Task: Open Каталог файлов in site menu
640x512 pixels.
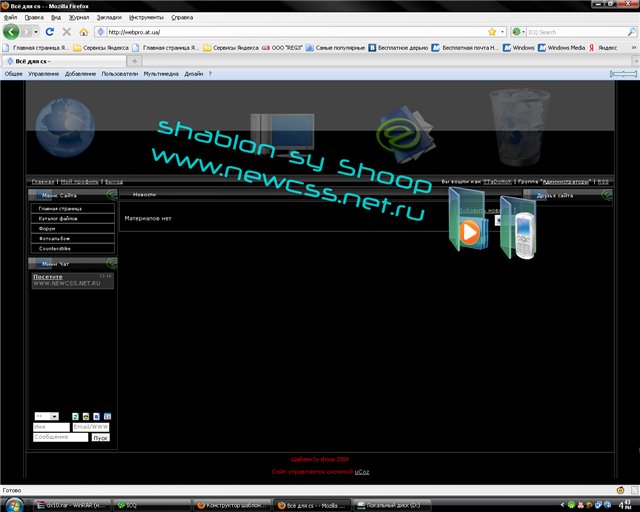Action: point(73,218)
